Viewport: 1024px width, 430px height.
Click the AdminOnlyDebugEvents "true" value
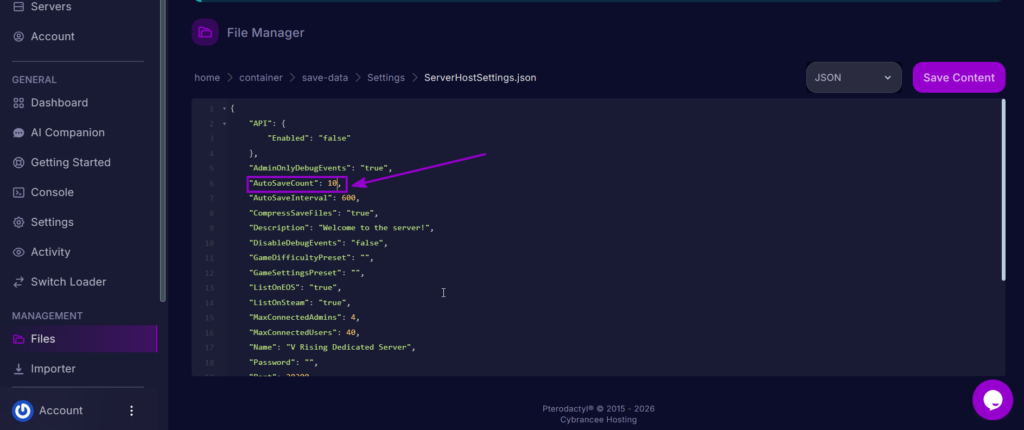pyautogui.click(x=374, y=168)
